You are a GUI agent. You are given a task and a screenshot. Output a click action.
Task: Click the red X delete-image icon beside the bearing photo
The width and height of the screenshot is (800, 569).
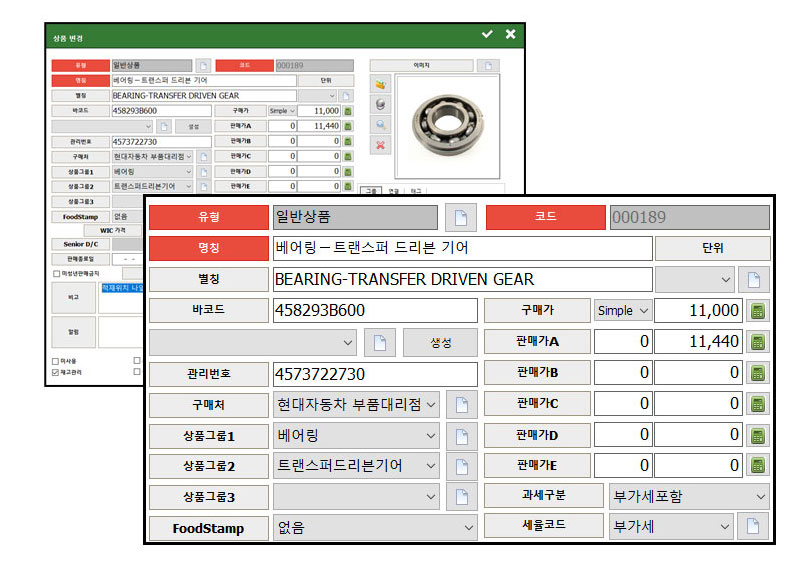380,145
